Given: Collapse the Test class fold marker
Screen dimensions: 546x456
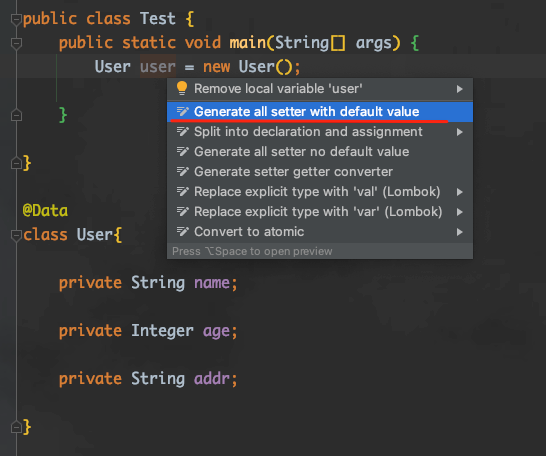Looking at the screenshot, I should click(16, 19).
